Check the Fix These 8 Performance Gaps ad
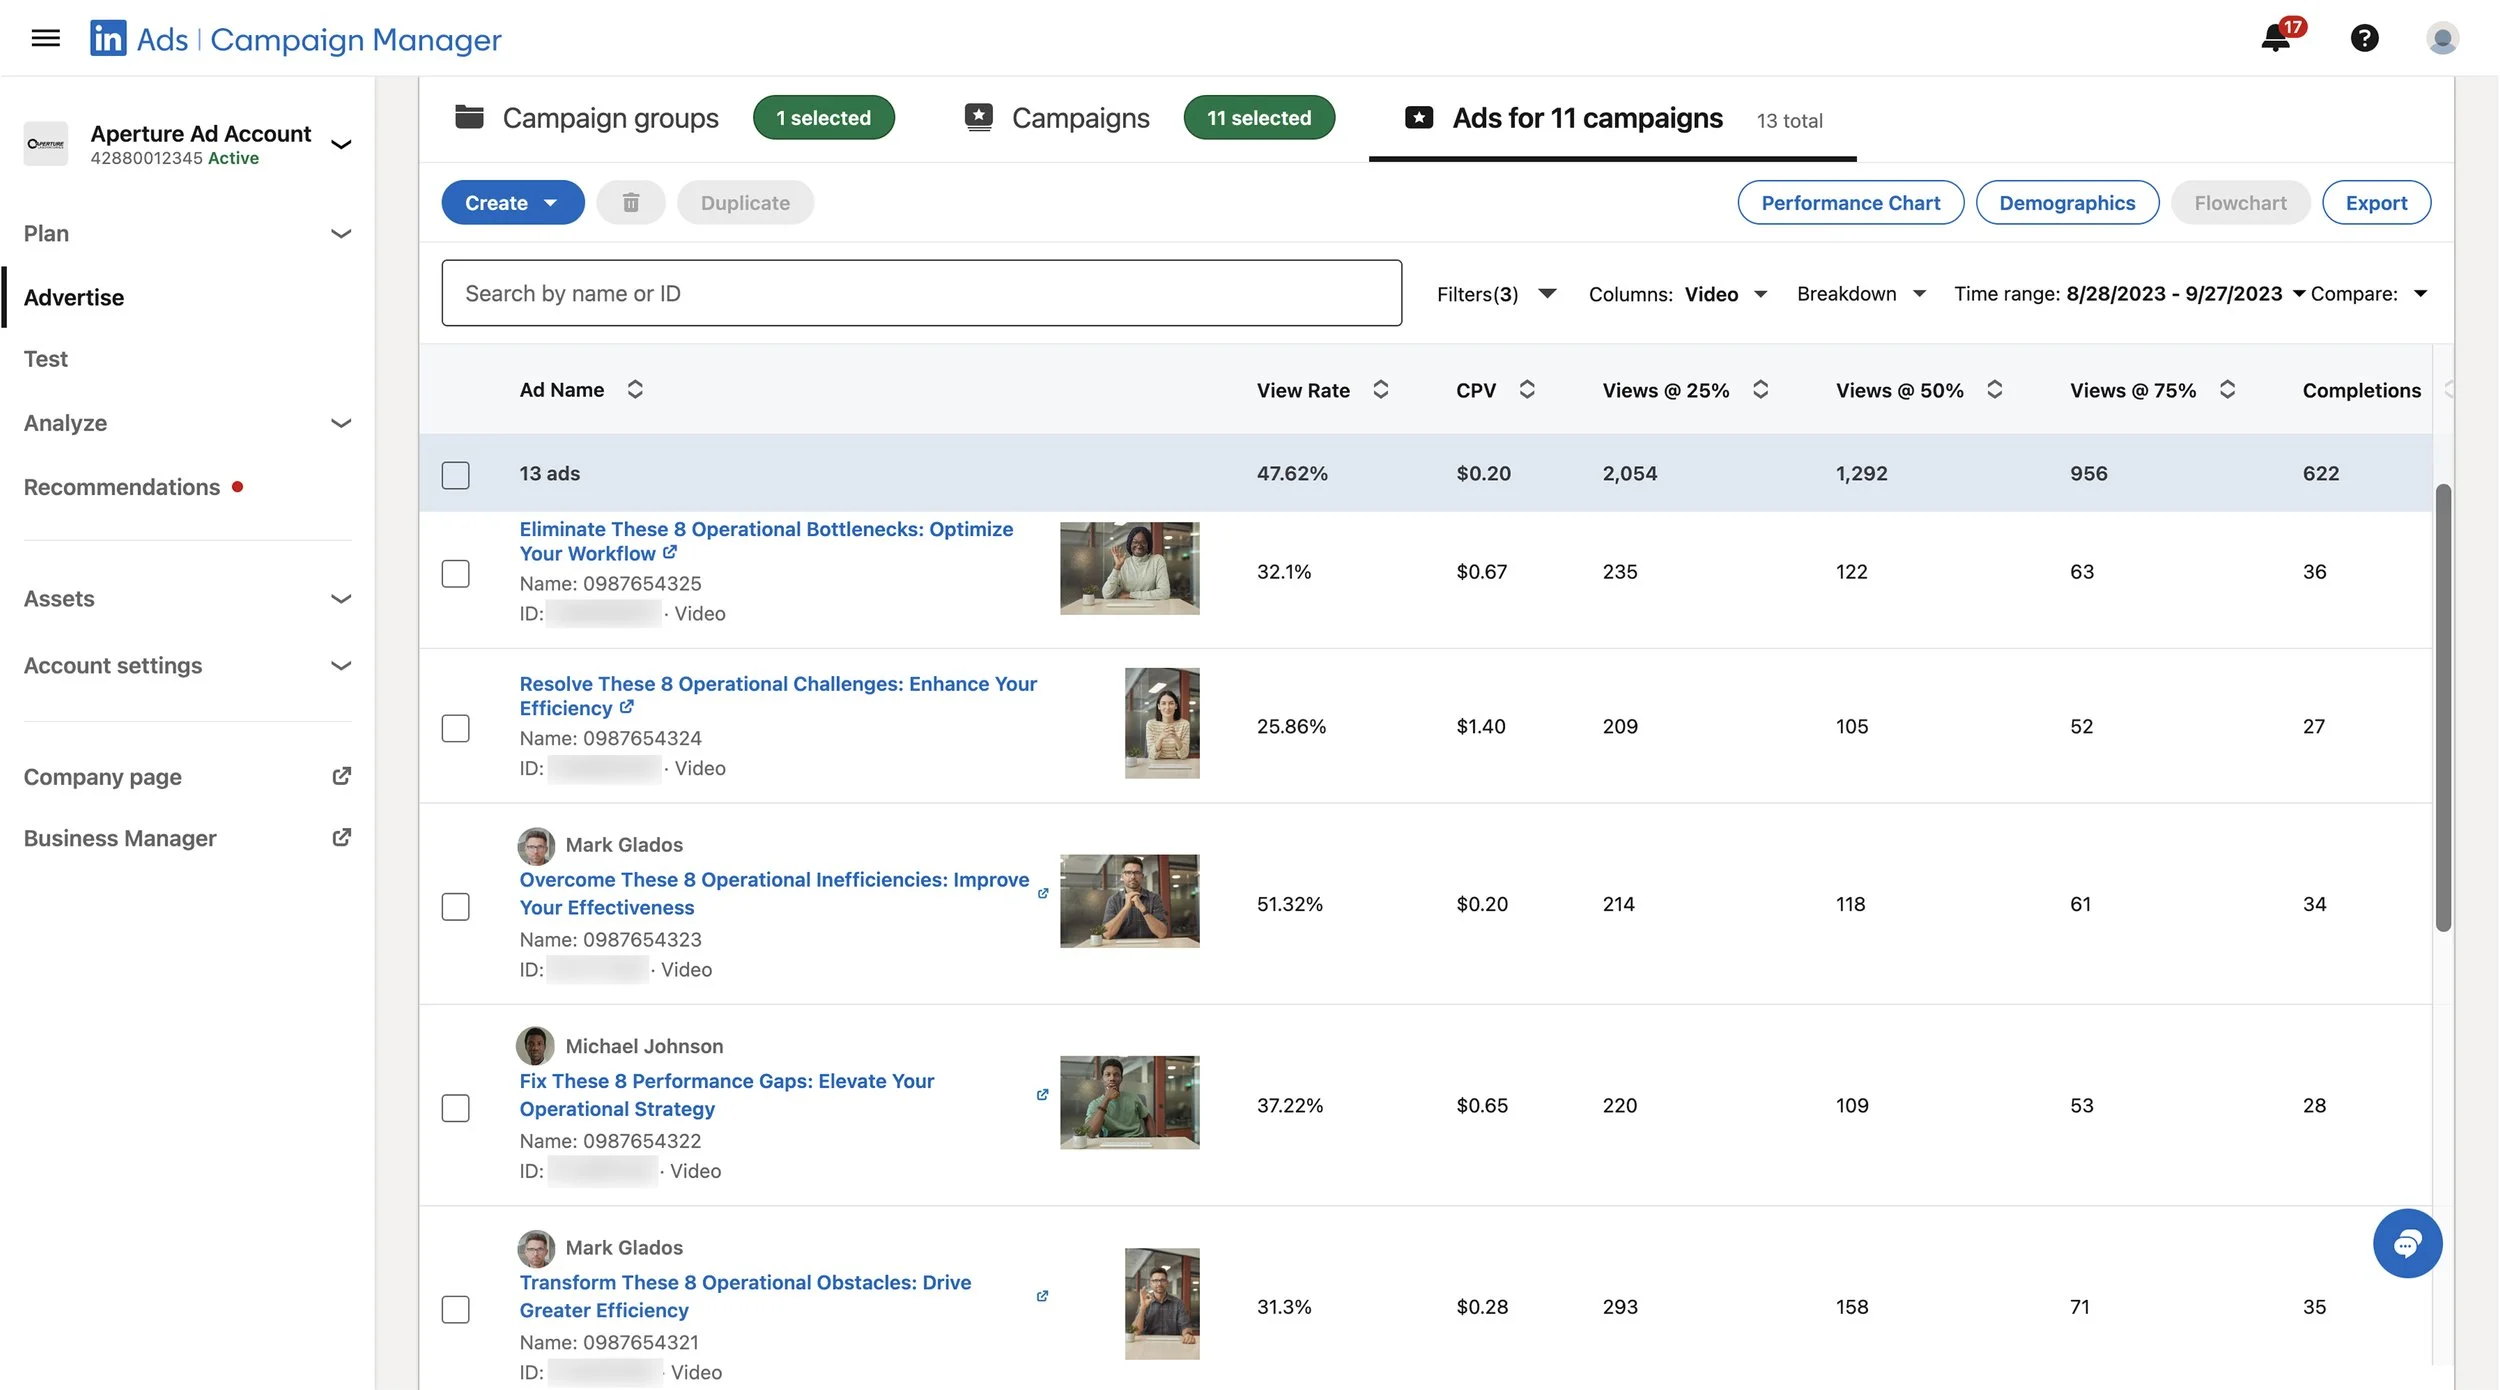2500x1390 pixels. click(455, 1107)
